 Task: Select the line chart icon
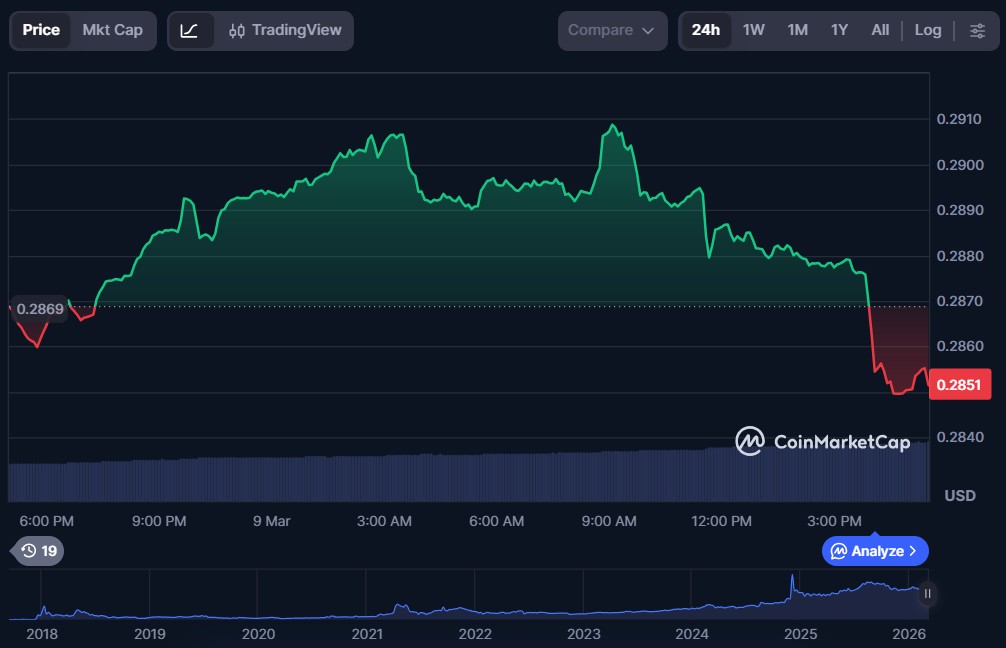pos(190,31)
